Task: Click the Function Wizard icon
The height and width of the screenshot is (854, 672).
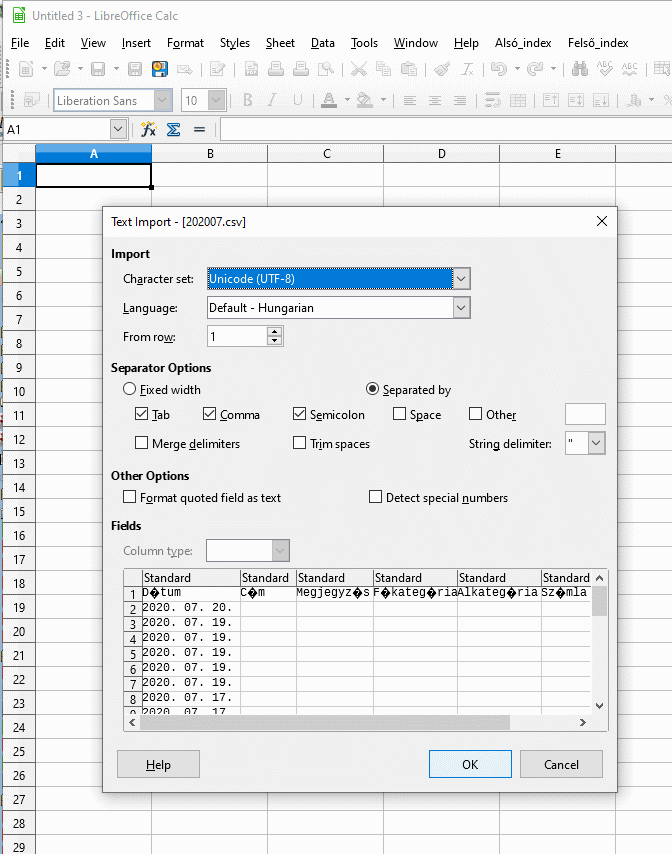Action: click(149, 130)
